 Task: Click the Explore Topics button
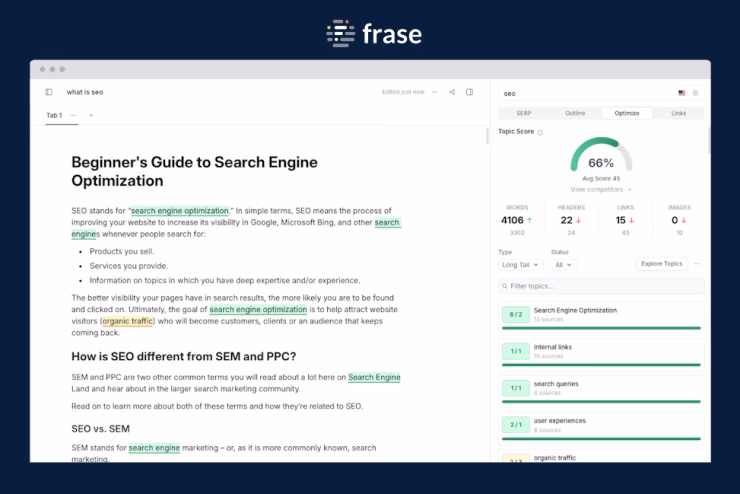coord(662,264)
